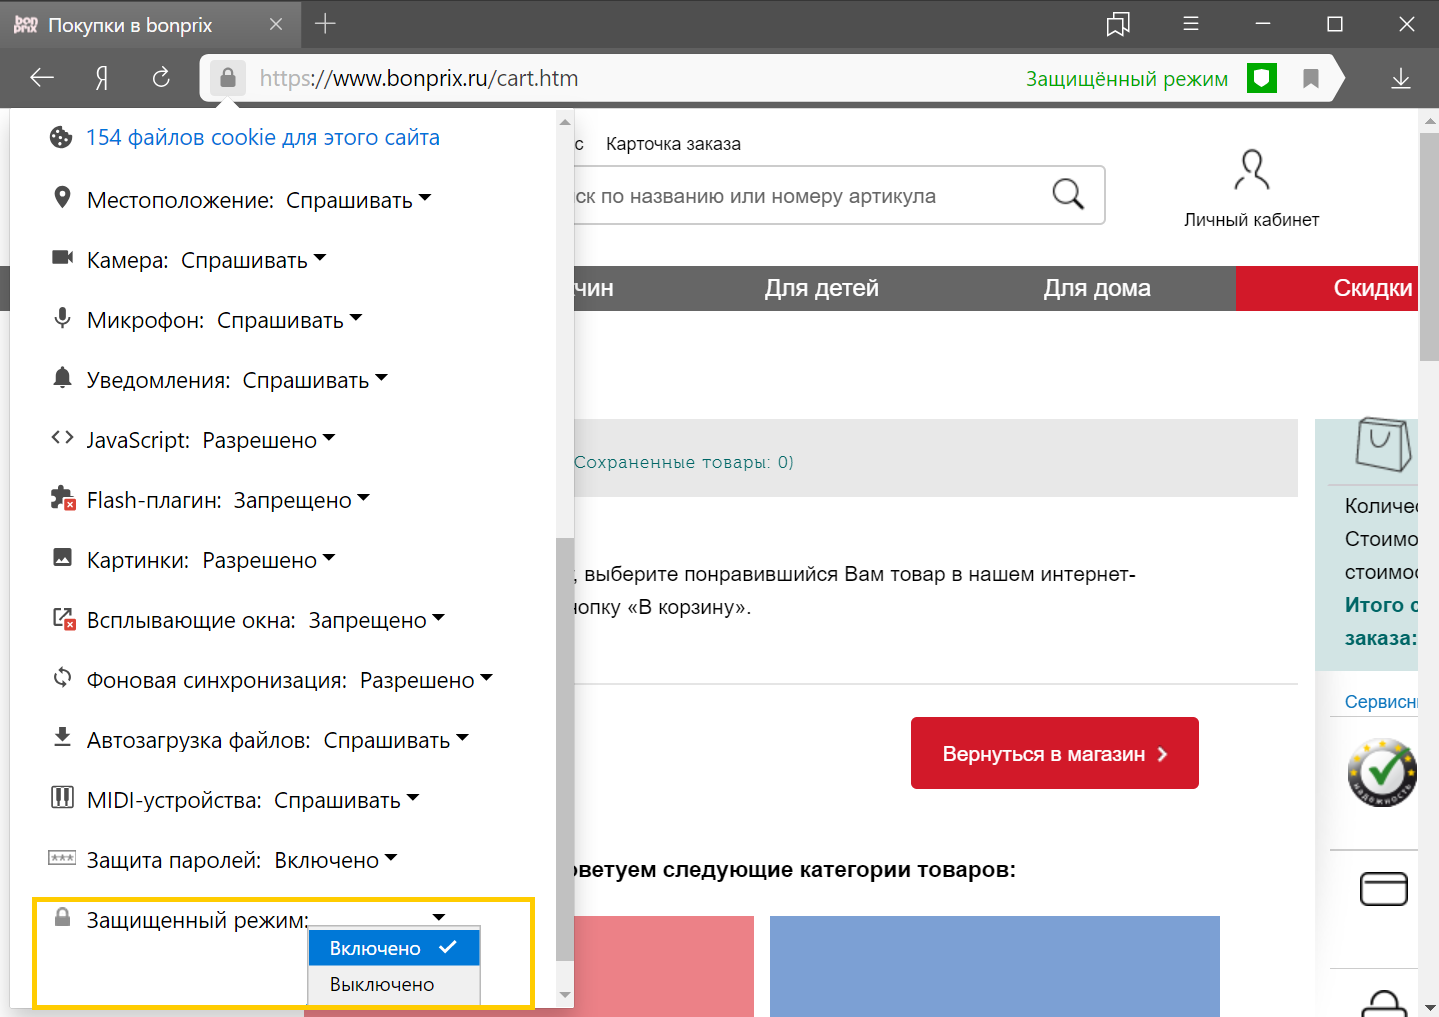Click the Картинки image icon
1439x1017 pixels.
[x=62, y=558]
